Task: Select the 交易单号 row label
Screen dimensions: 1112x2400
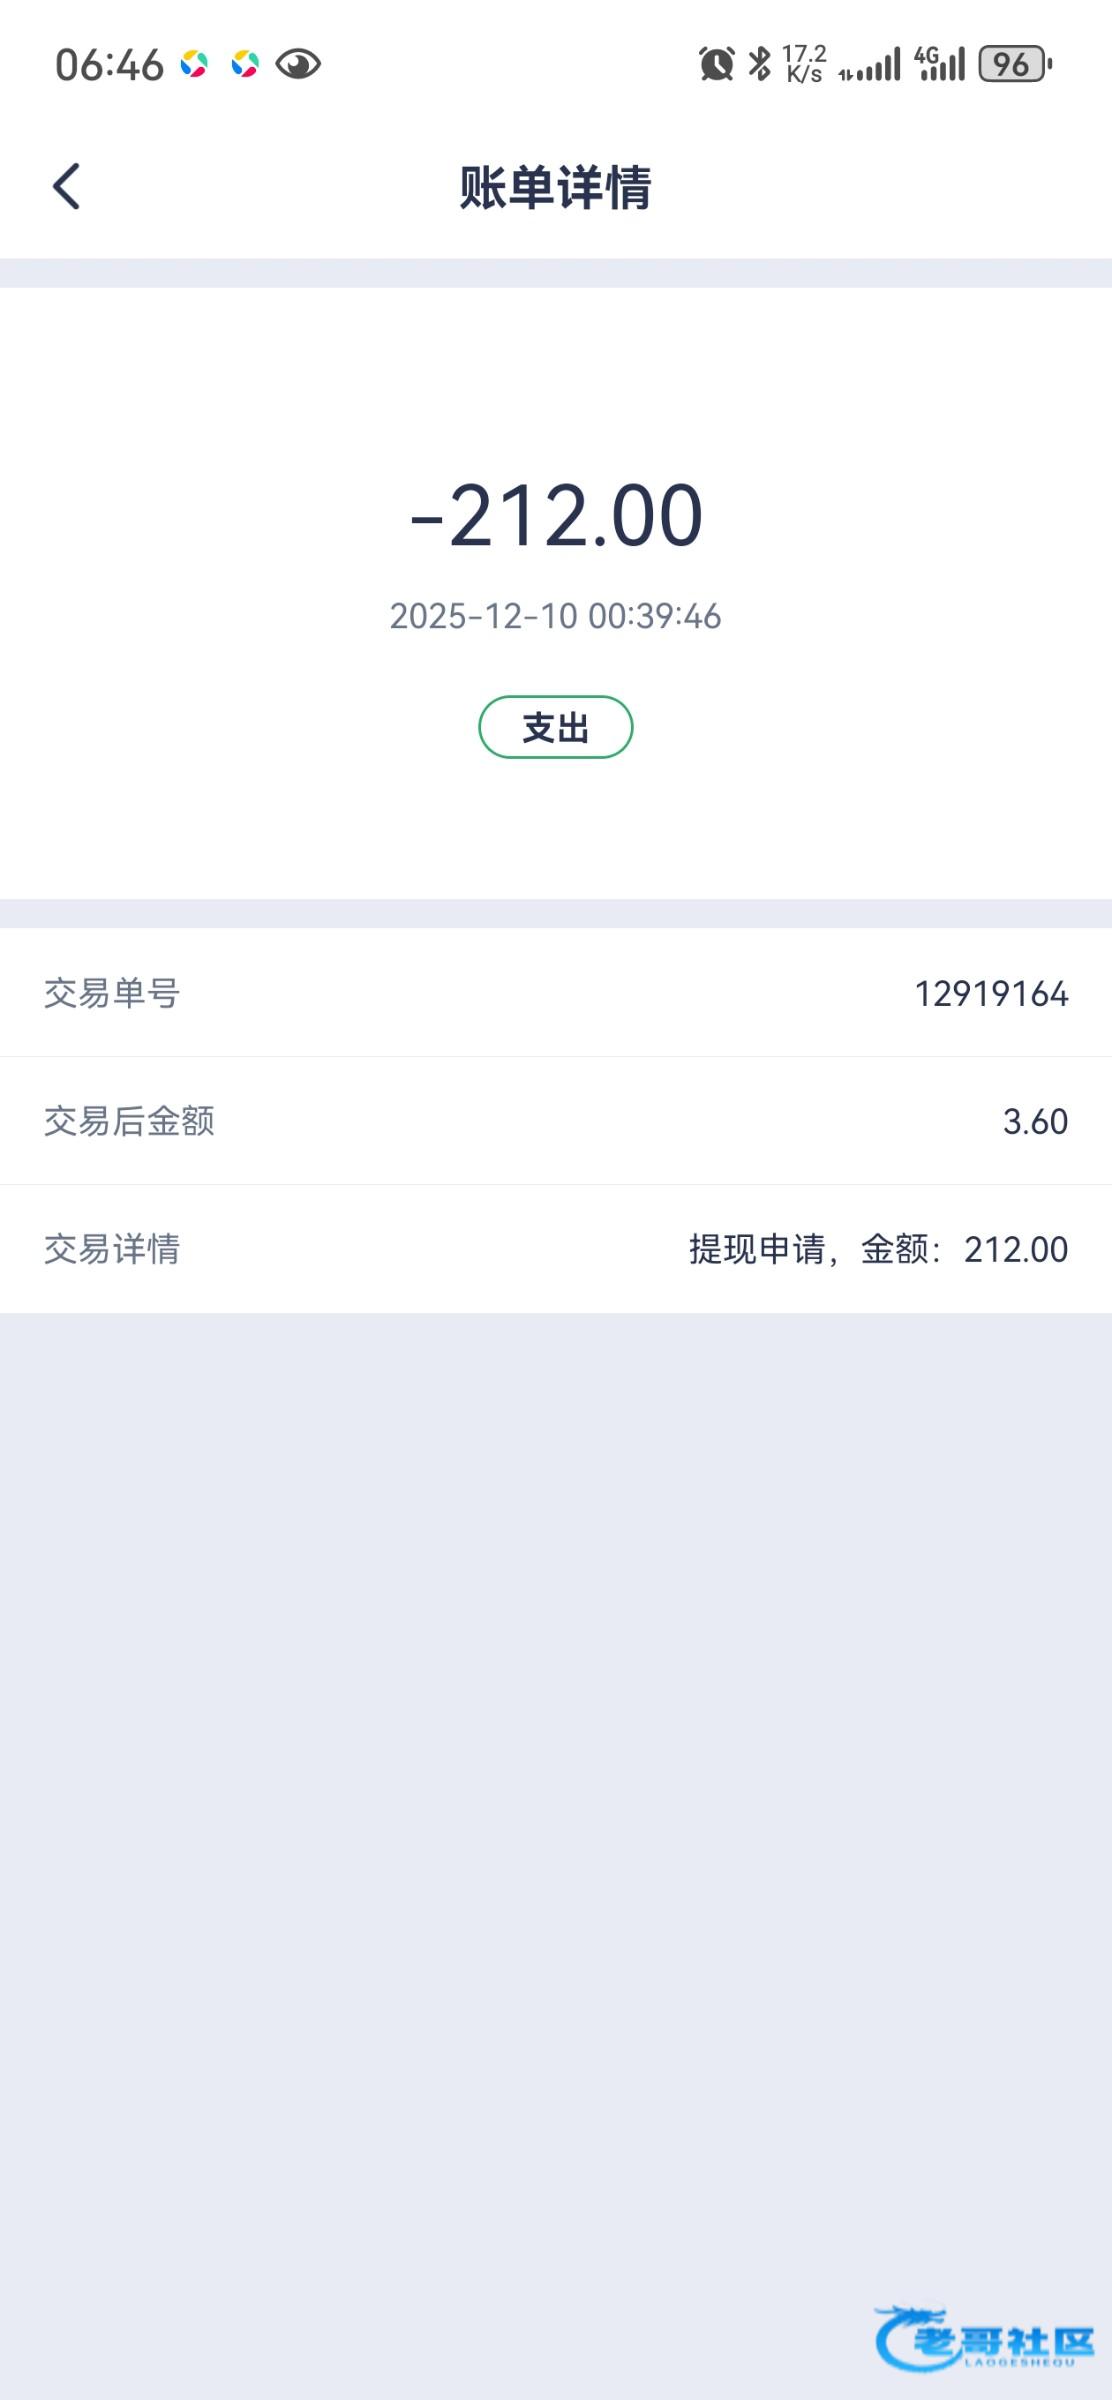Action: [112, 993]
